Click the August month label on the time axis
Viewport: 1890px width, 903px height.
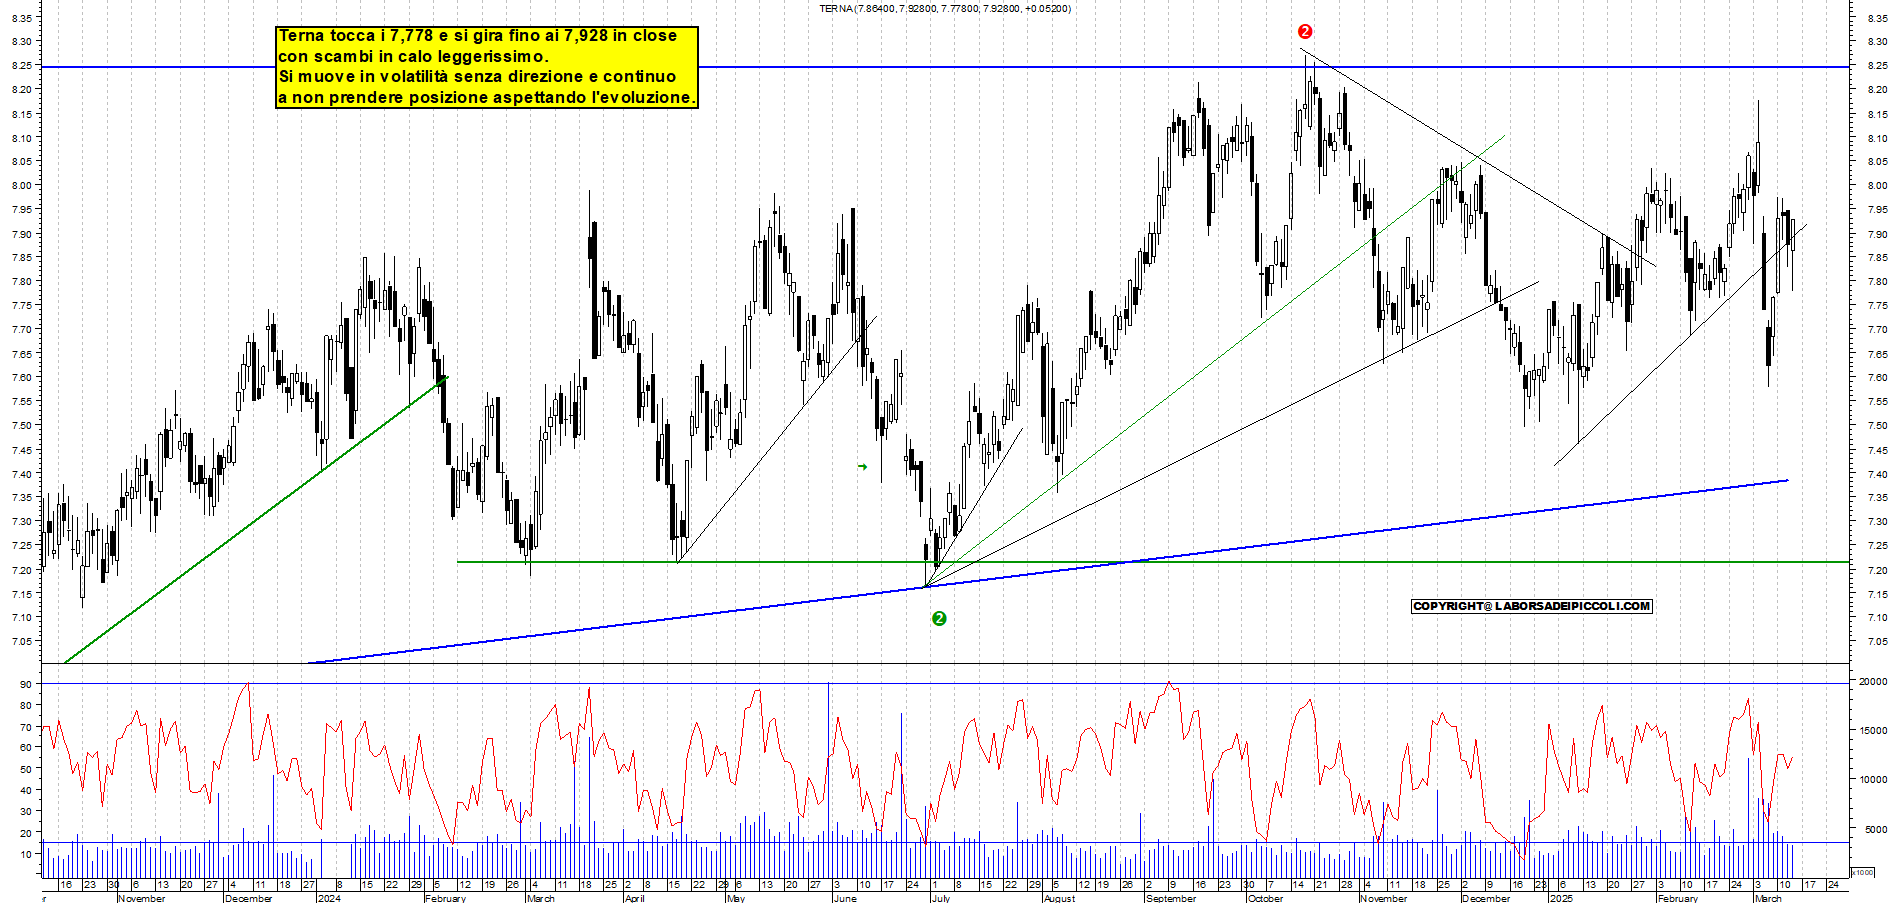[1059, 898]
